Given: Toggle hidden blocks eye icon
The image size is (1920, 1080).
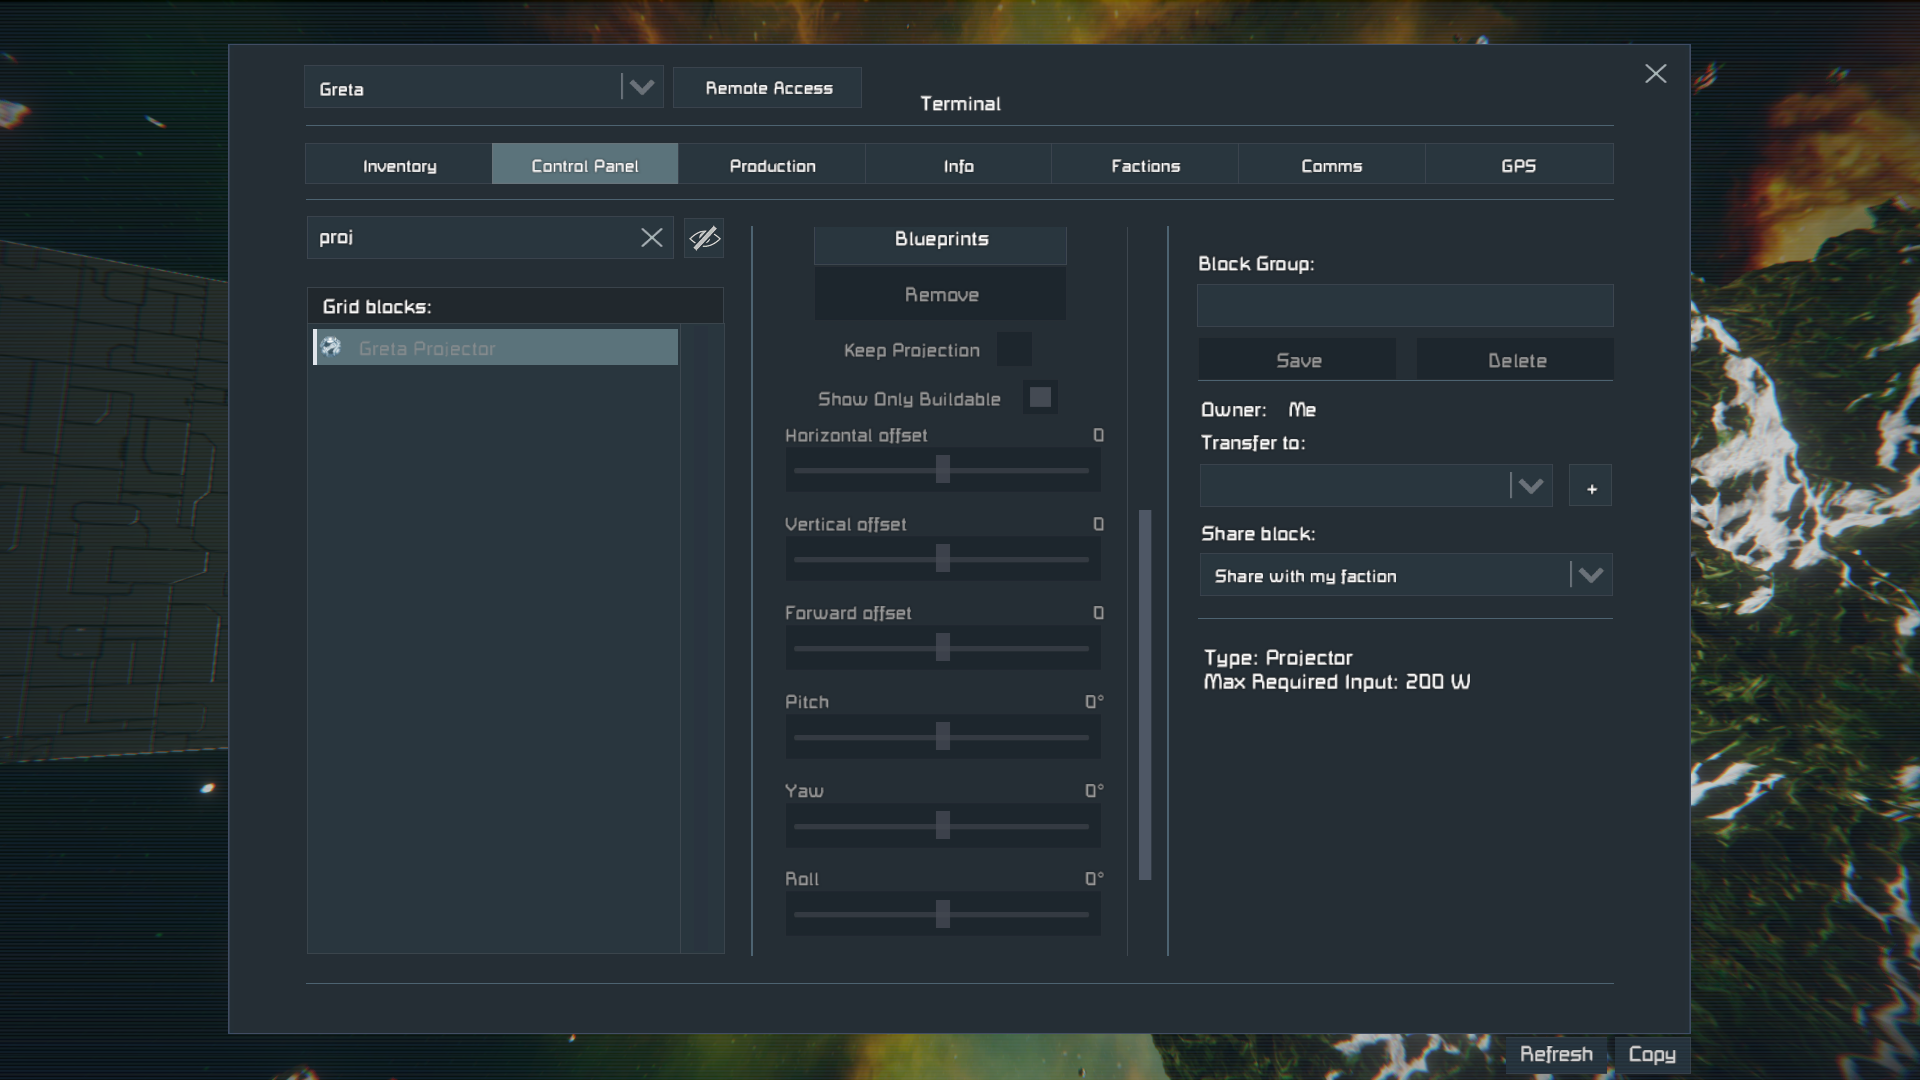Looking at the screenshot, I should (704, 238).
